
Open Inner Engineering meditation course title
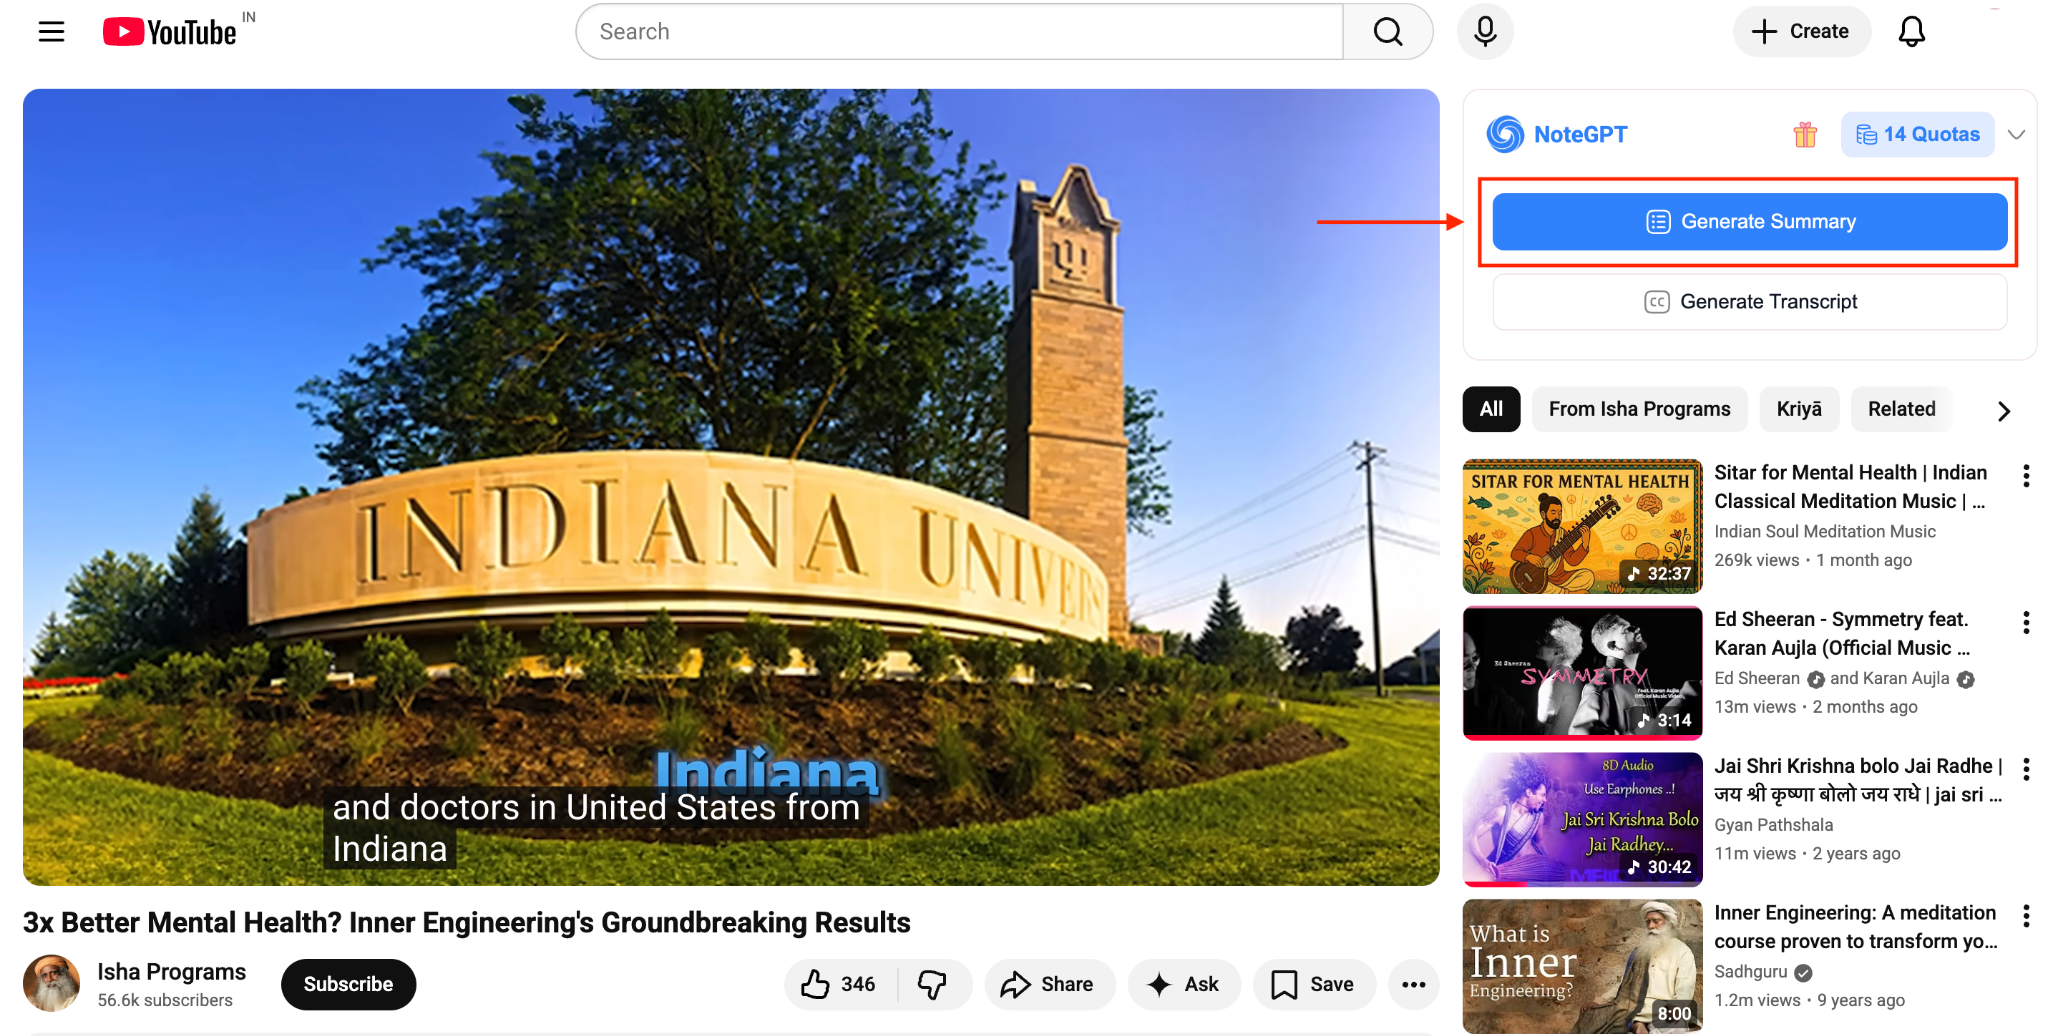point(1856,927)
